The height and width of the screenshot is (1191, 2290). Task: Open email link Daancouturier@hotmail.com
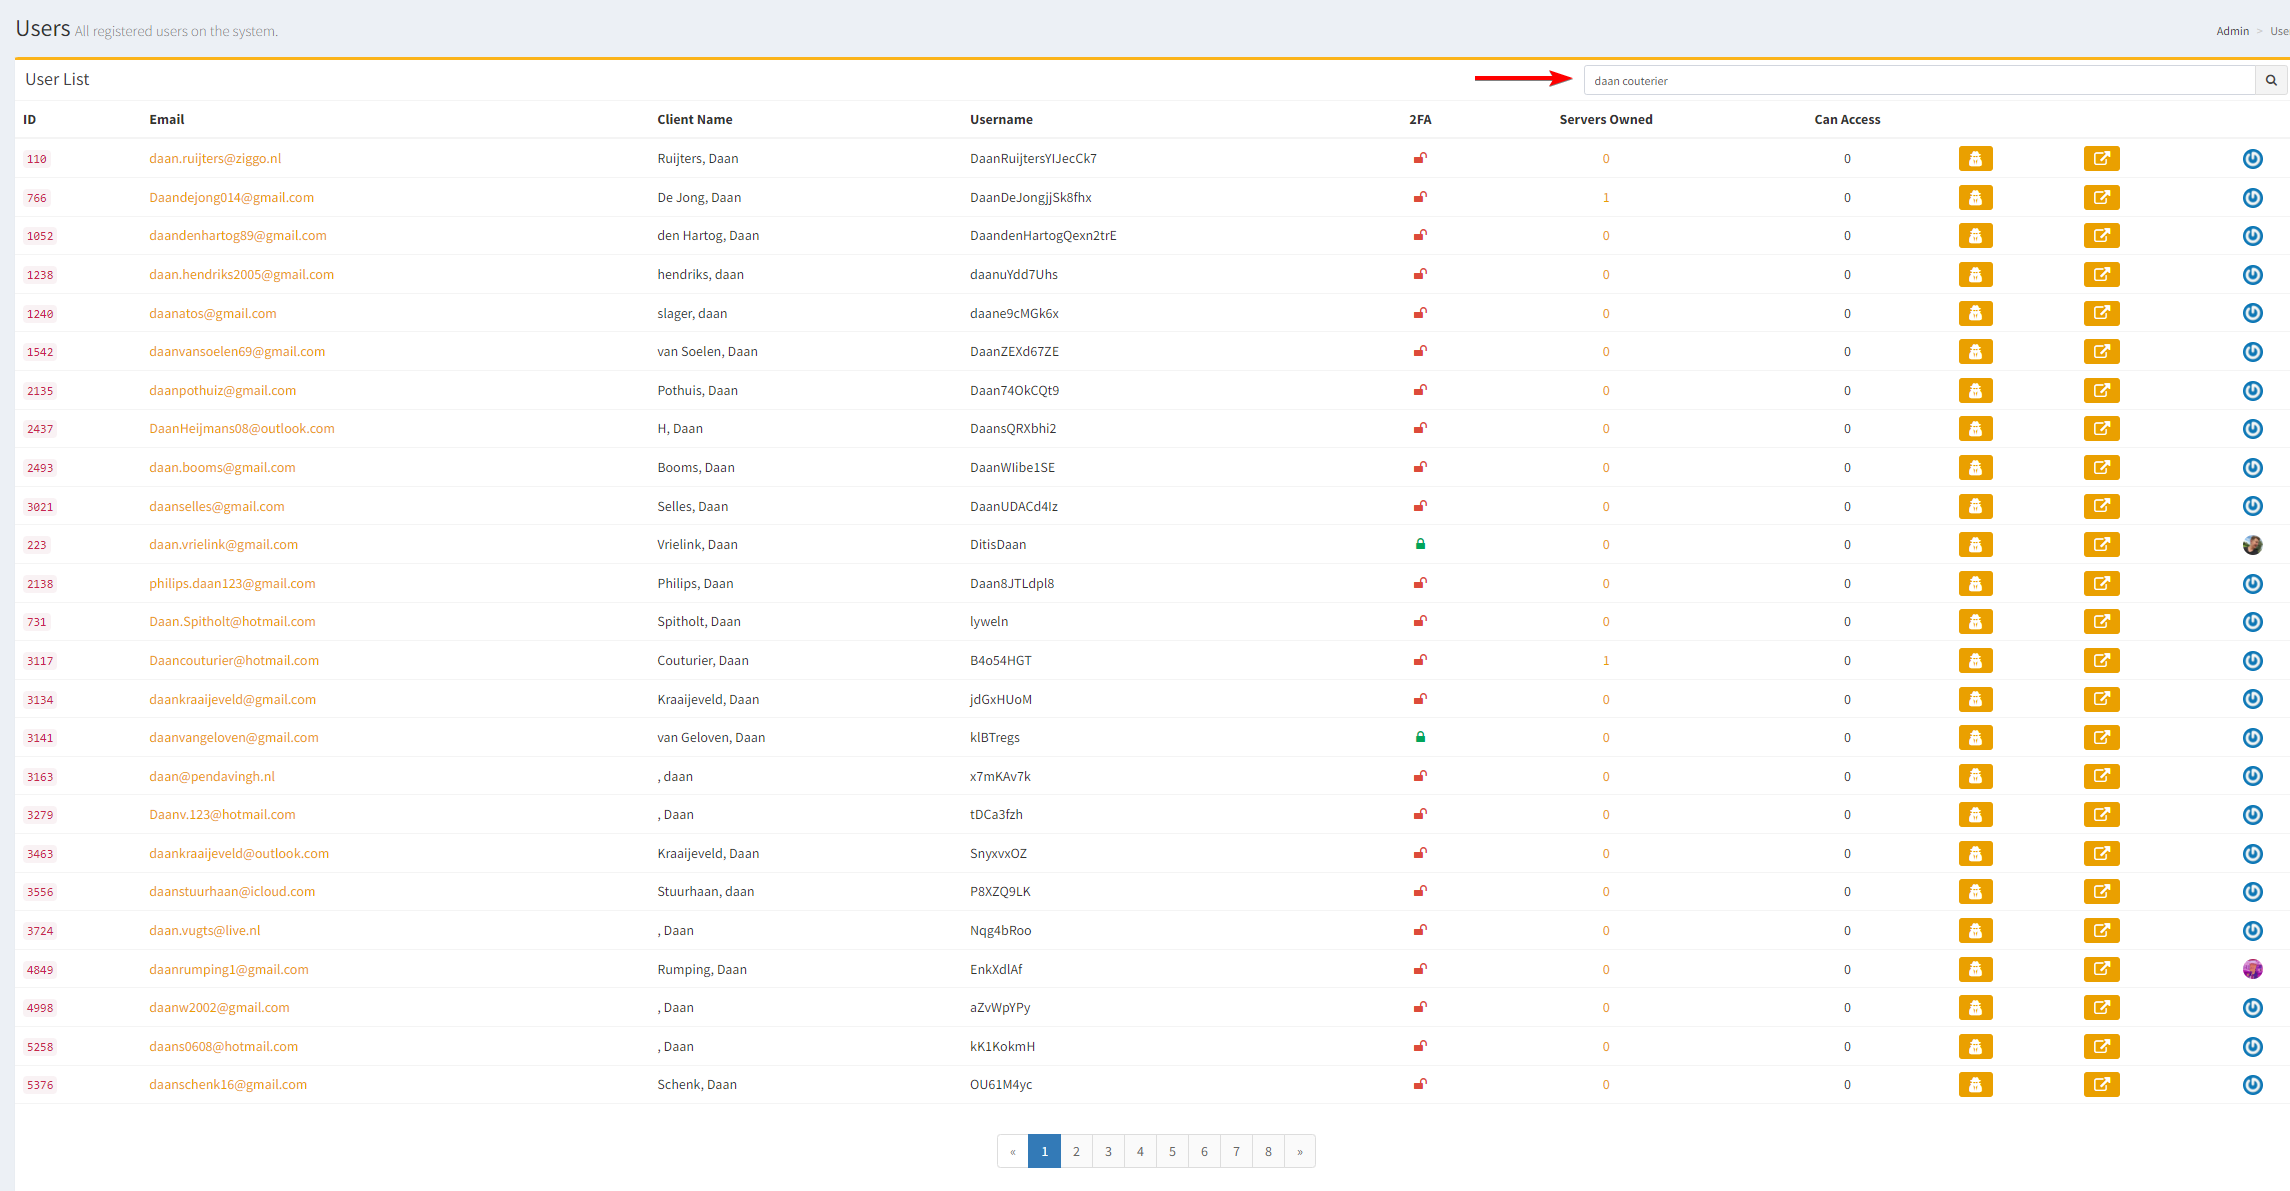234,661
